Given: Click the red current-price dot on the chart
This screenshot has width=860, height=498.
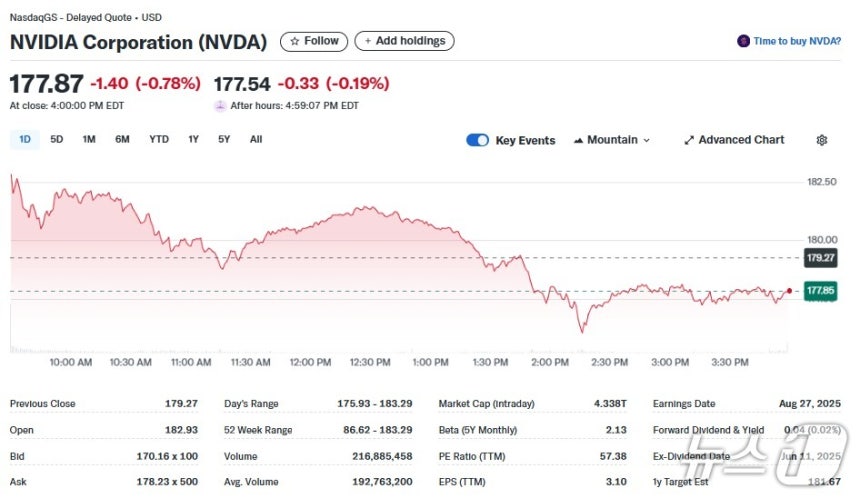Looking at the screenshot, I should (789, 291).
